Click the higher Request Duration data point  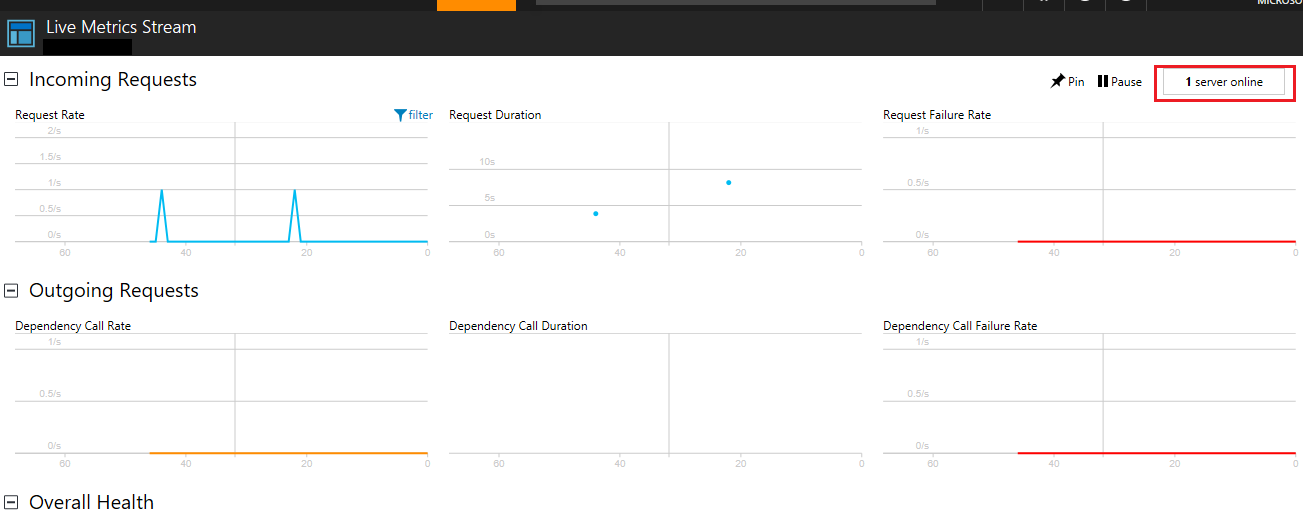click(x=728, y=182)
